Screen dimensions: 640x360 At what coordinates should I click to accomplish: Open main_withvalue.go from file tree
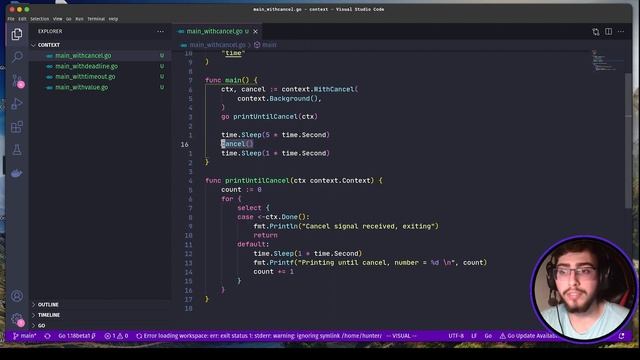100,87
